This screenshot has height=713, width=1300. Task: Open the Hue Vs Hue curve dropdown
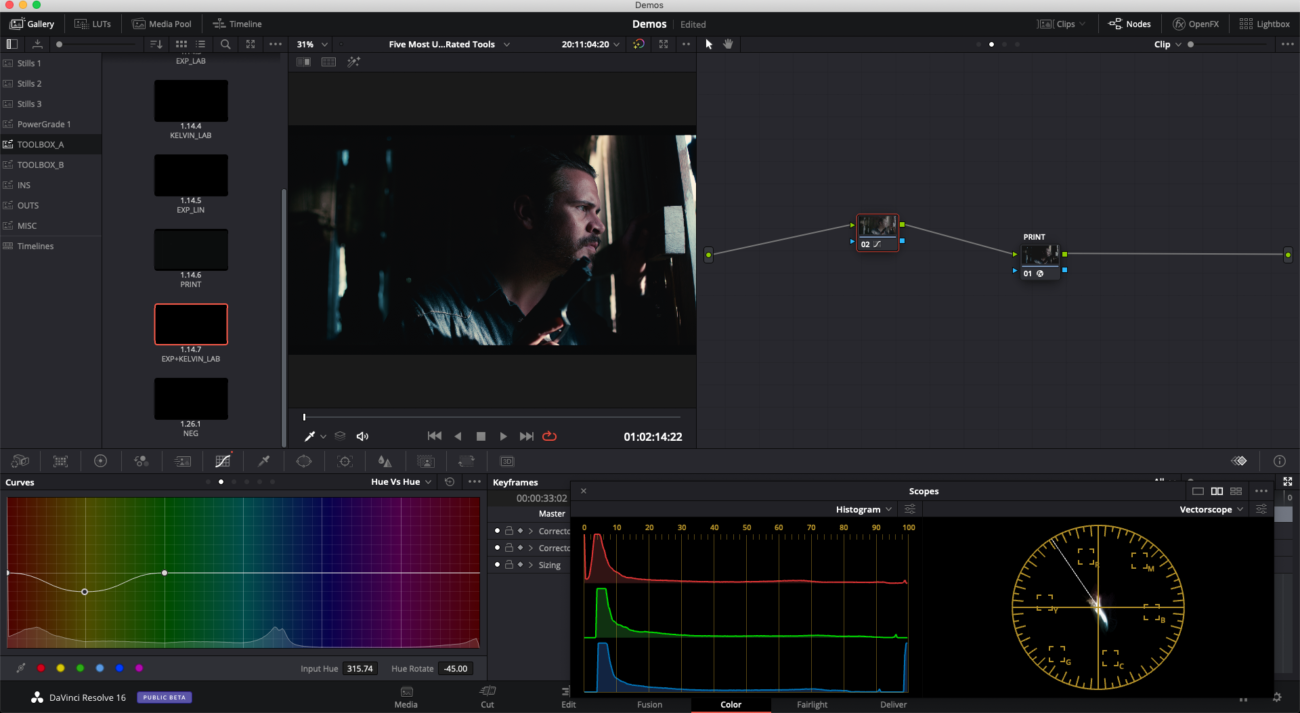402,482
